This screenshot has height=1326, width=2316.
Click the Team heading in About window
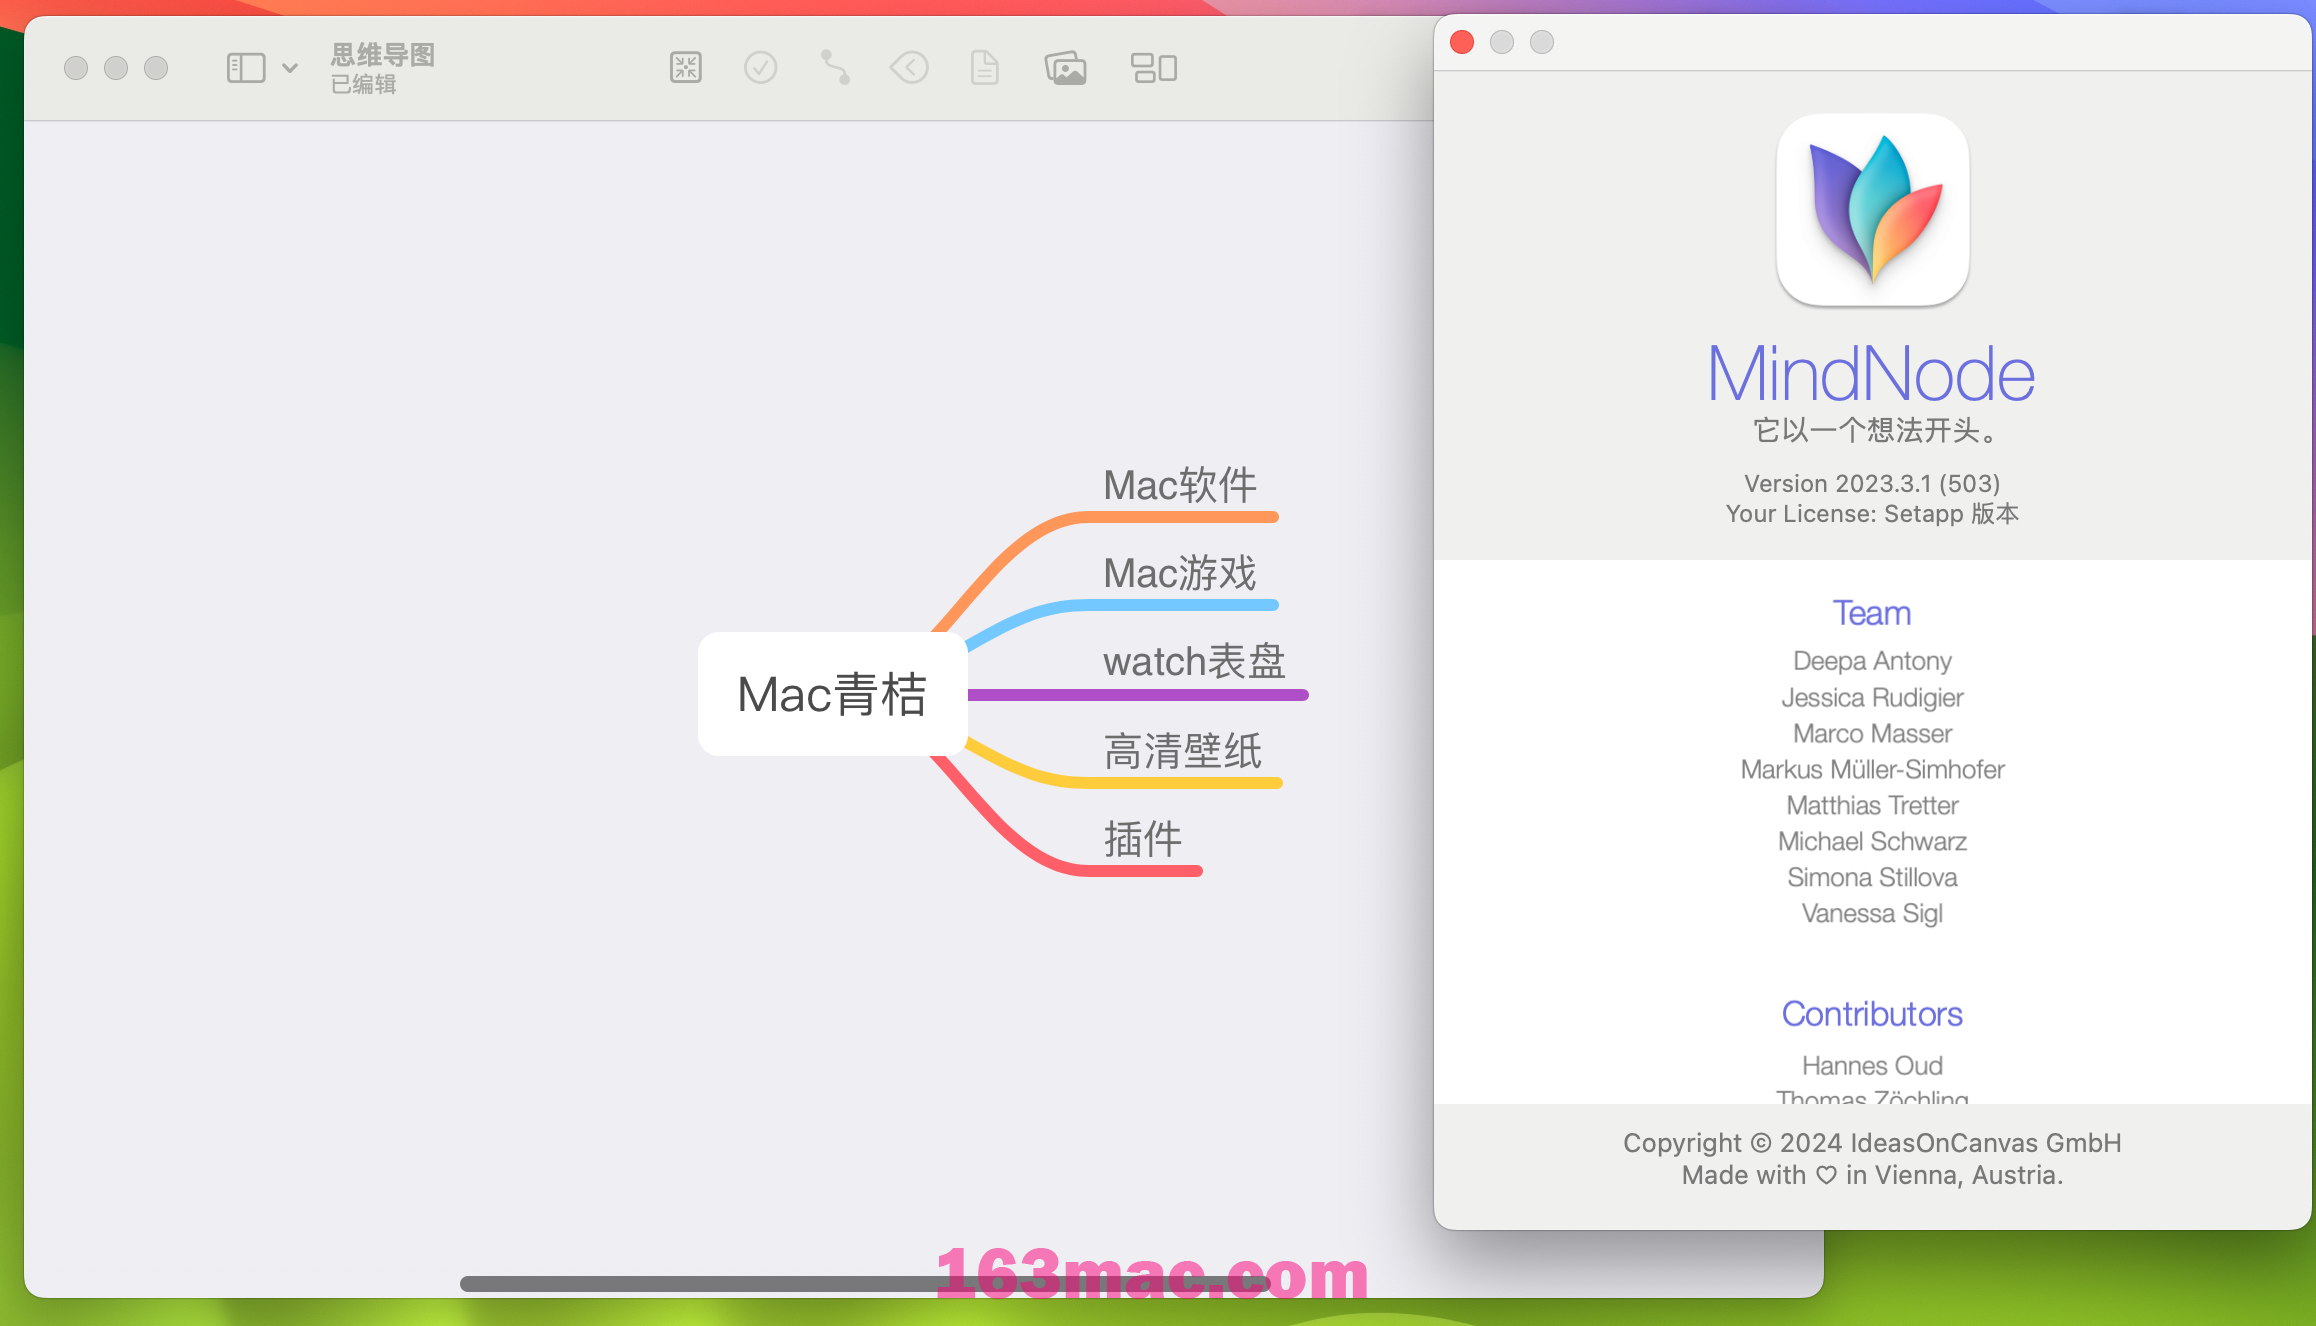1872,613
